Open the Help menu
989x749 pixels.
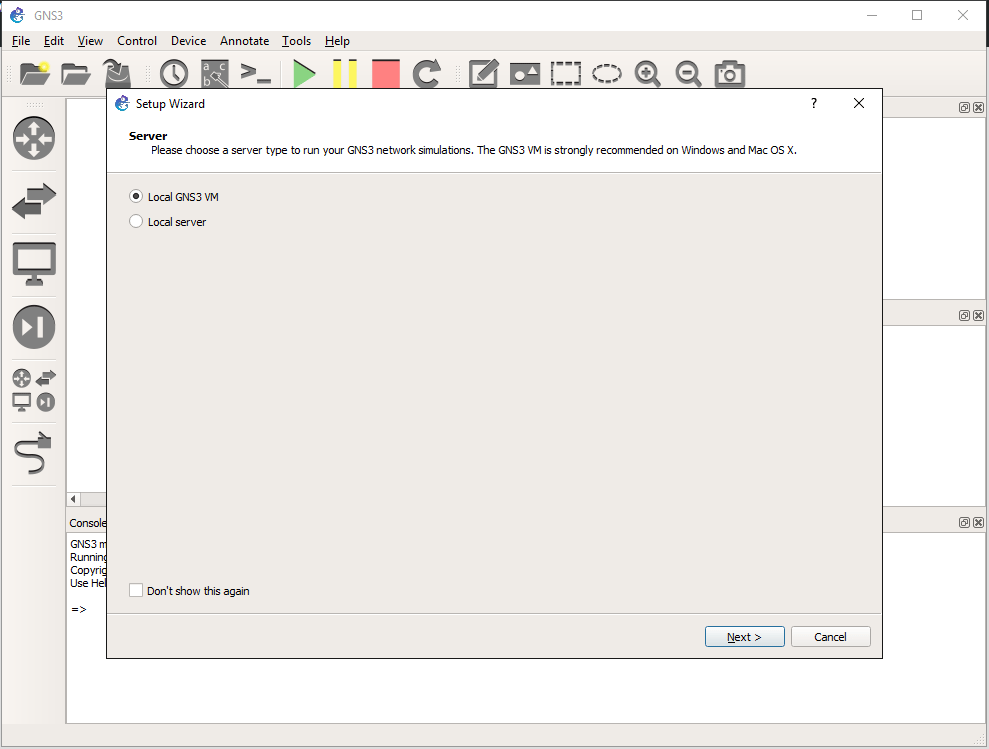[337, 41]
